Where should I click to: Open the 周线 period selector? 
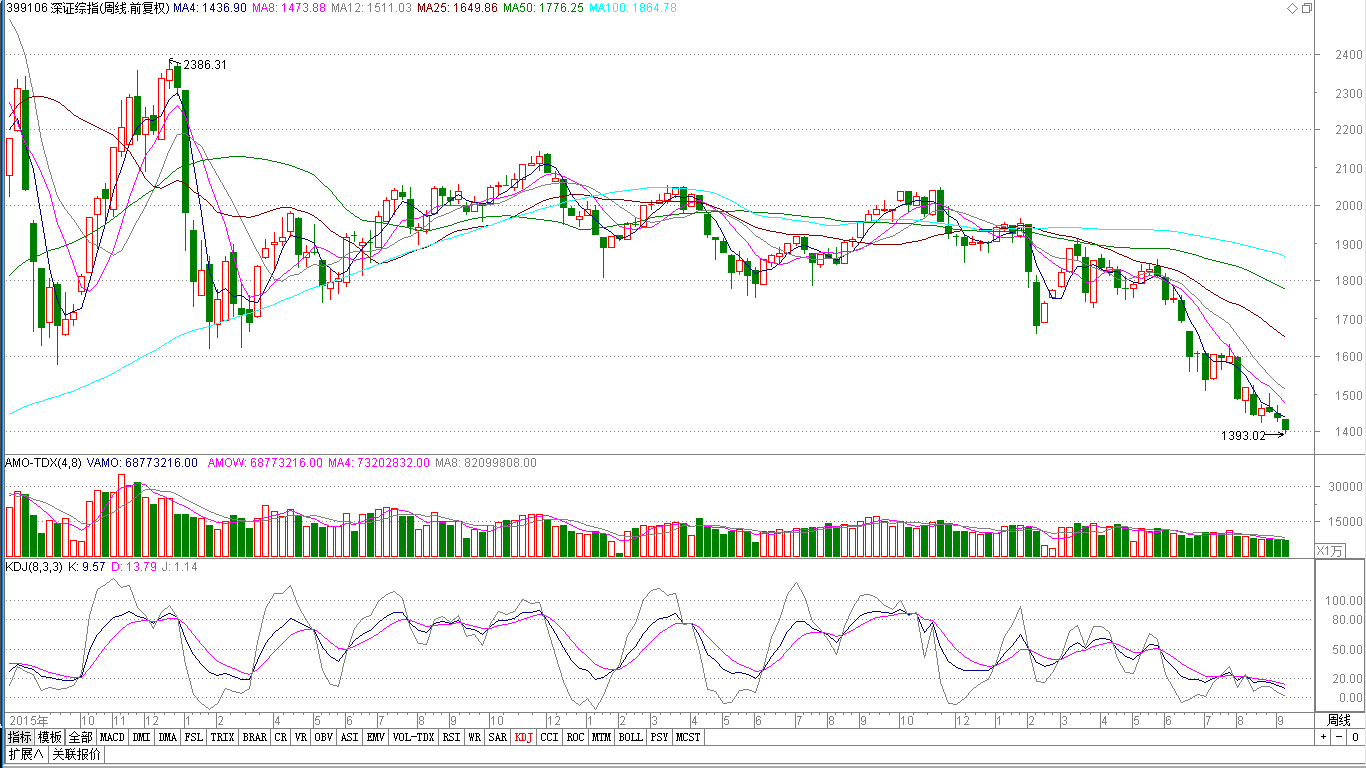(x=1338, y=720)
